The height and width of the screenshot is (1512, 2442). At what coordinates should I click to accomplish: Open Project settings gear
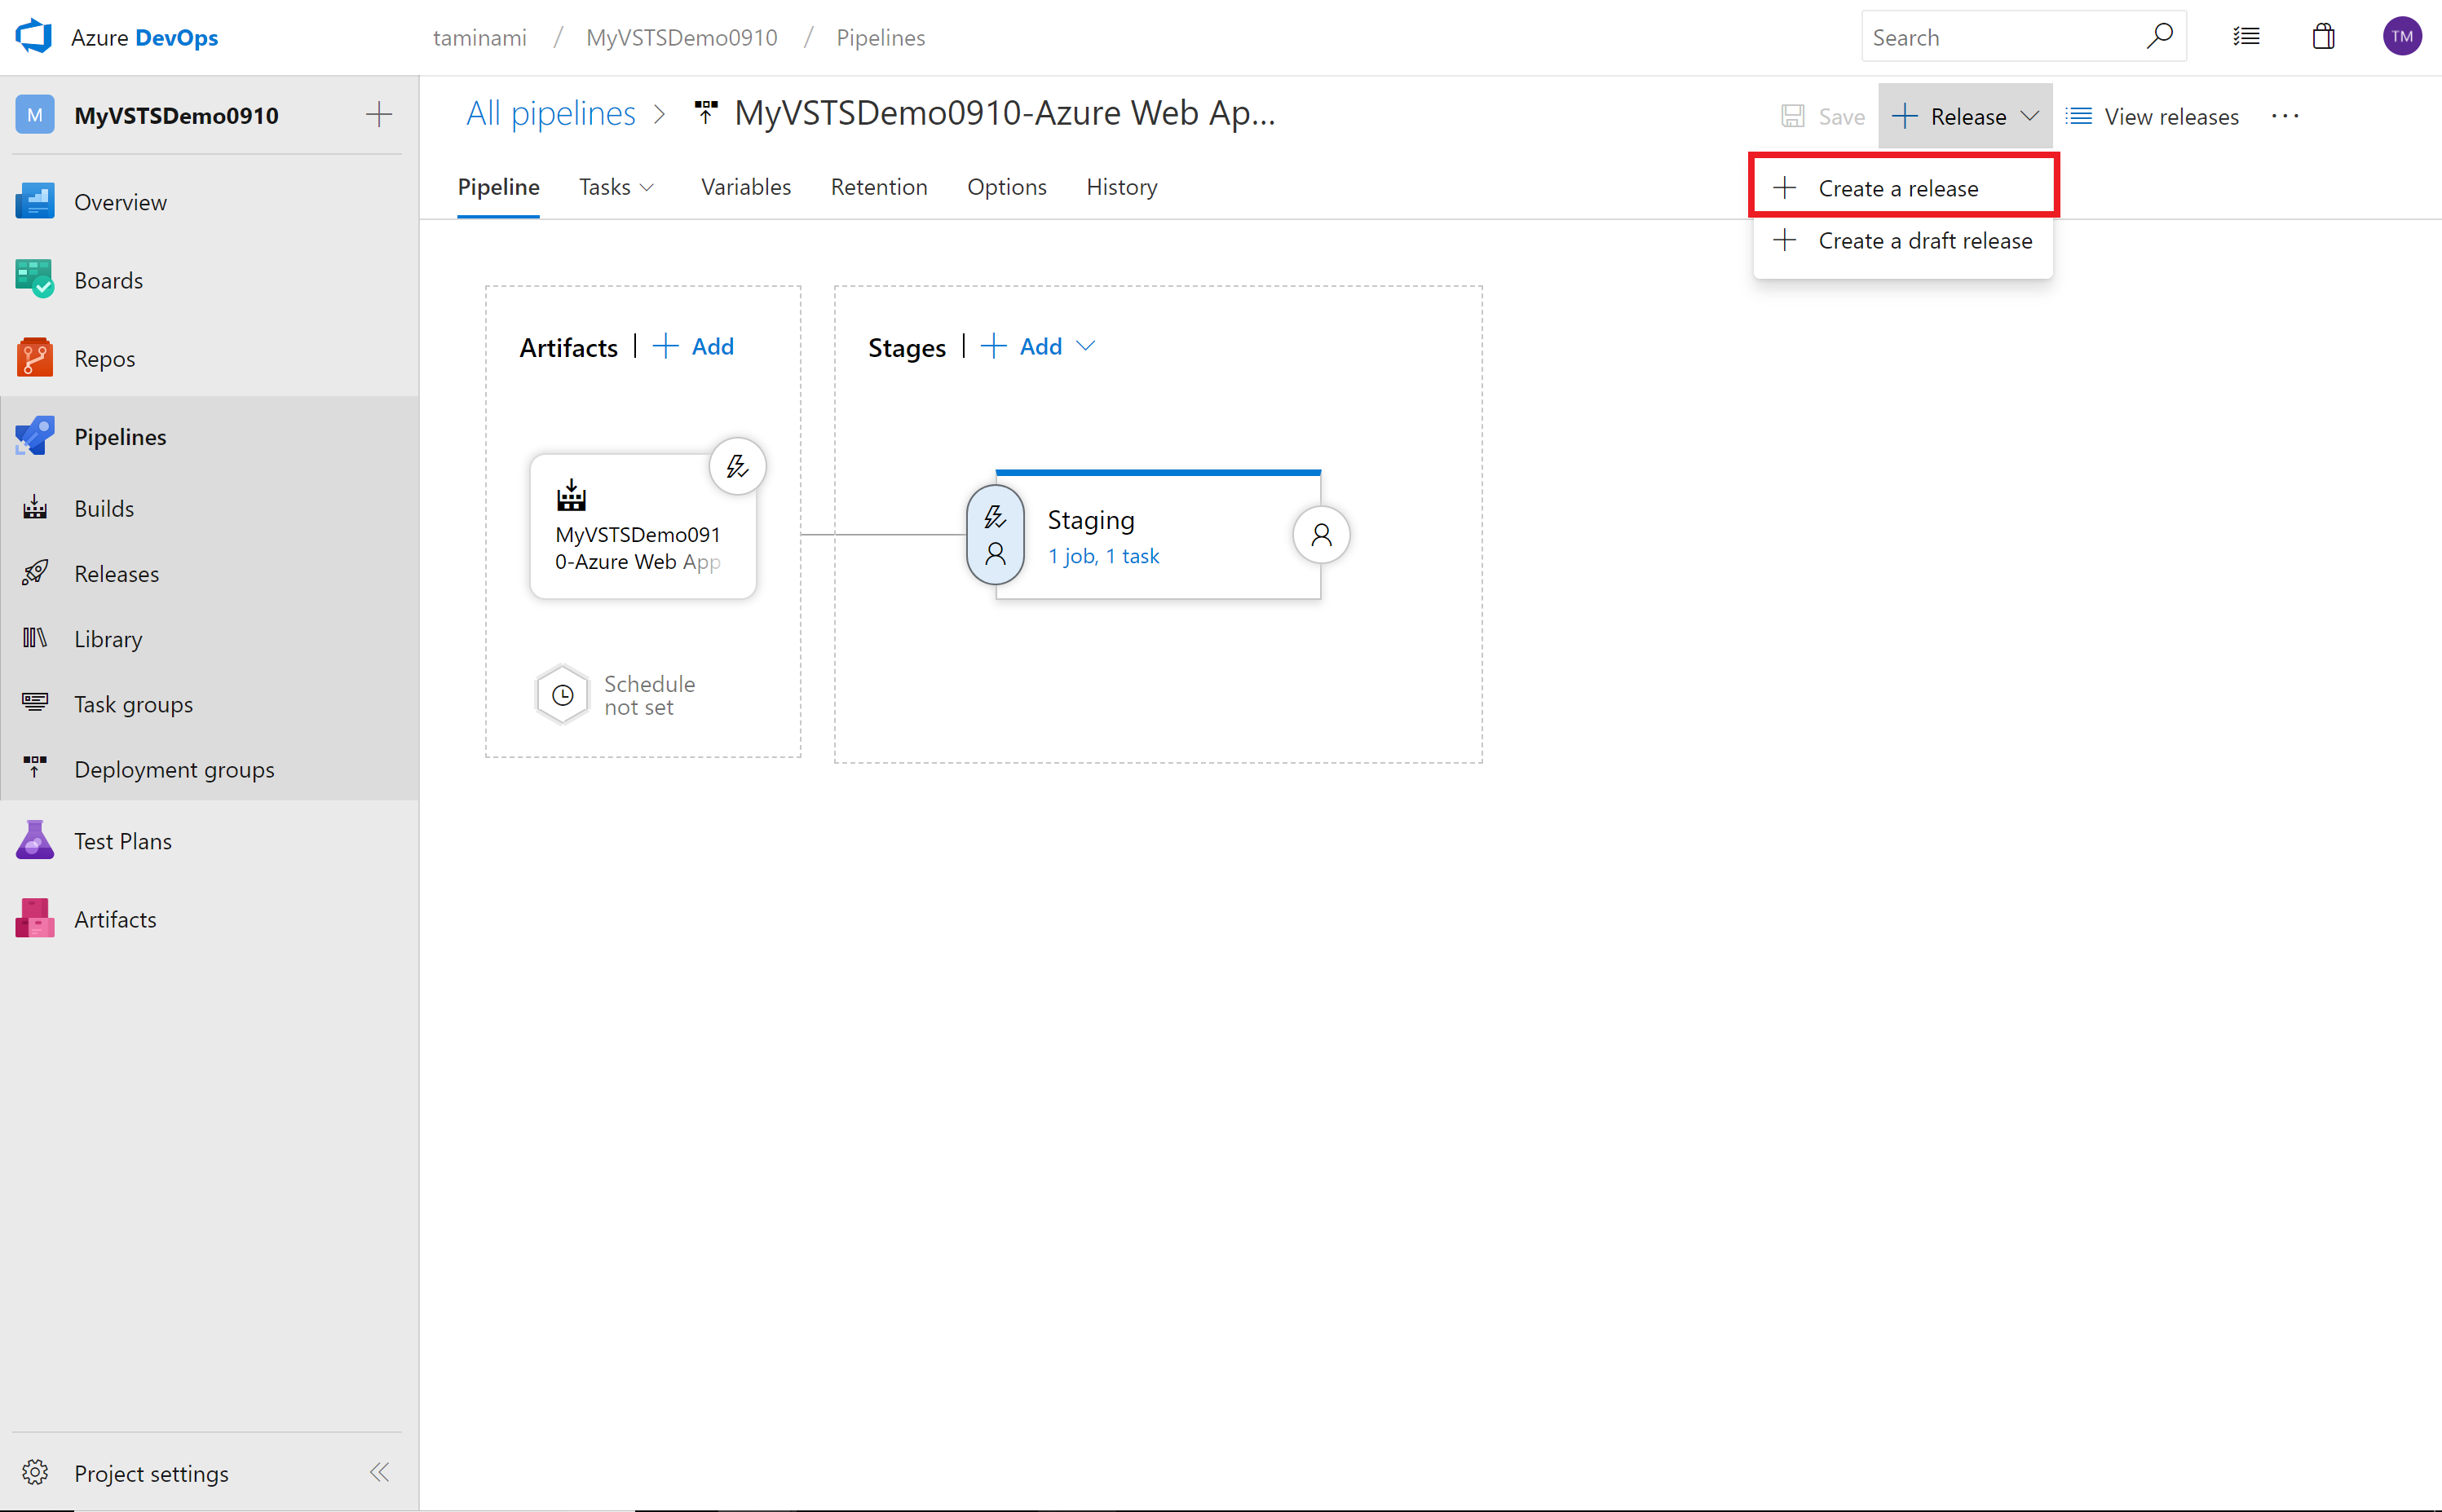pos(35,1472)
